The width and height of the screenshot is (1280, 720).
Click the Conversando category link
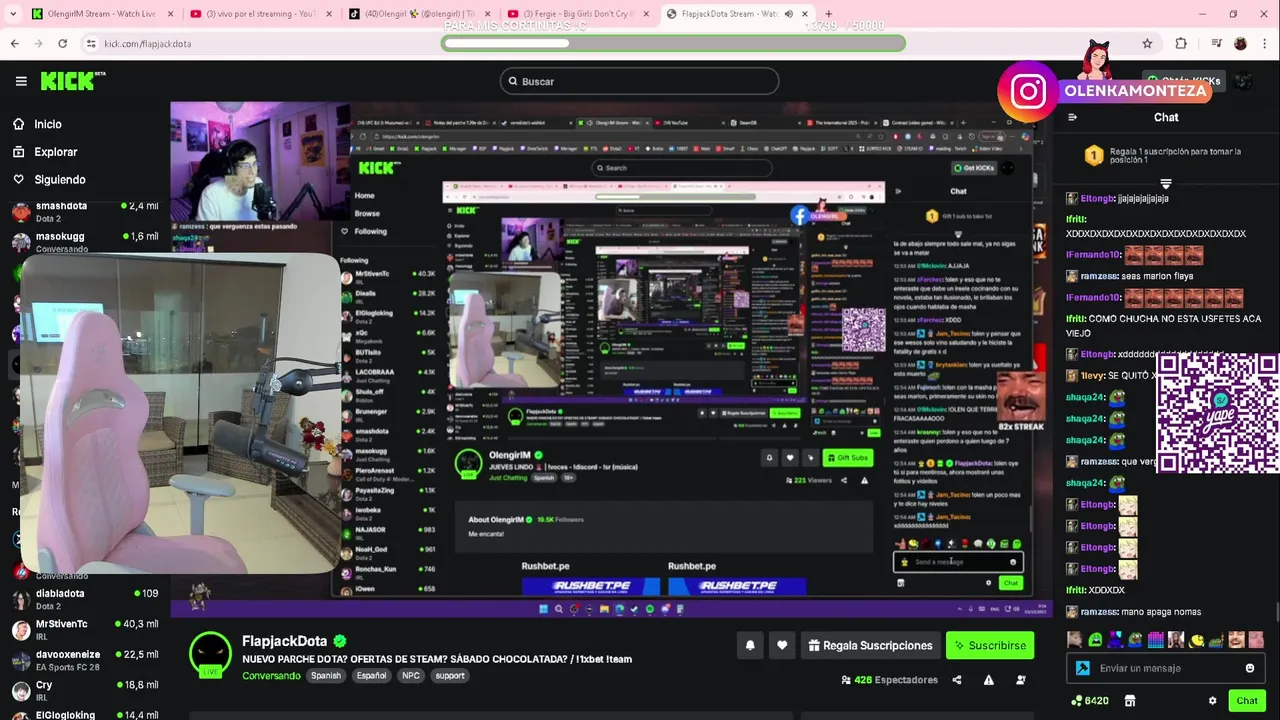point(271,676)
